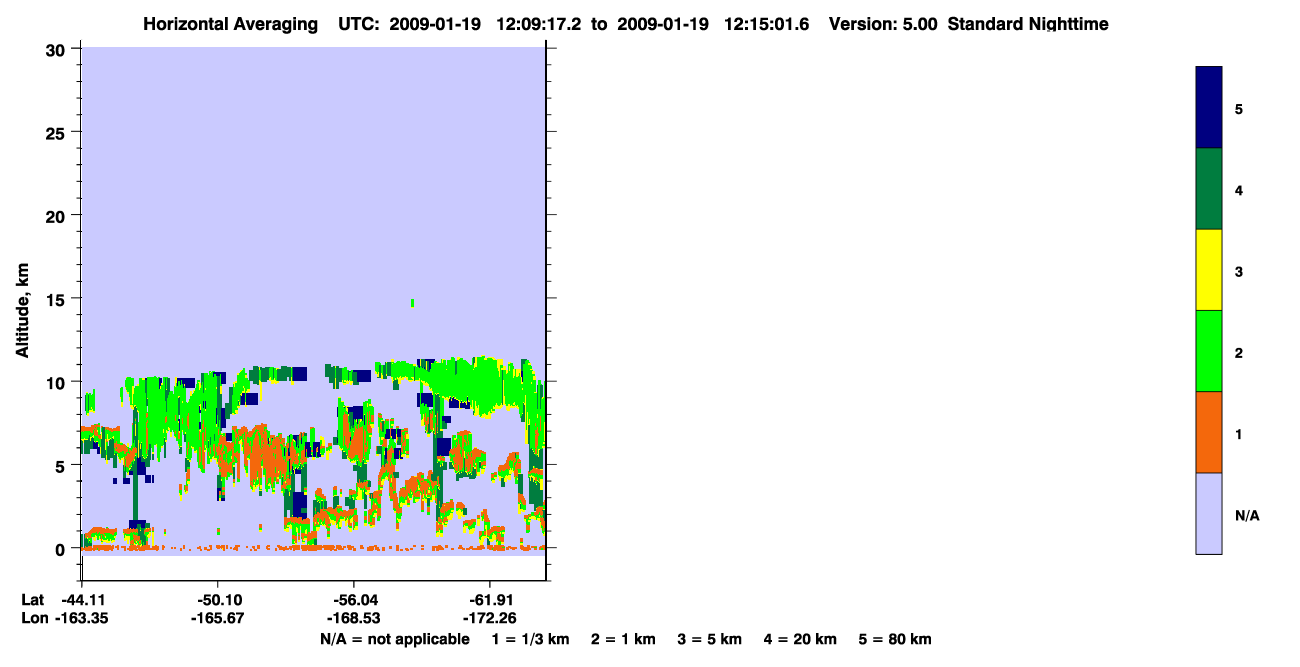Click legend text 'N/A = not applicable'
This screenshot has height=667, width=1300.
pos(394,640)
